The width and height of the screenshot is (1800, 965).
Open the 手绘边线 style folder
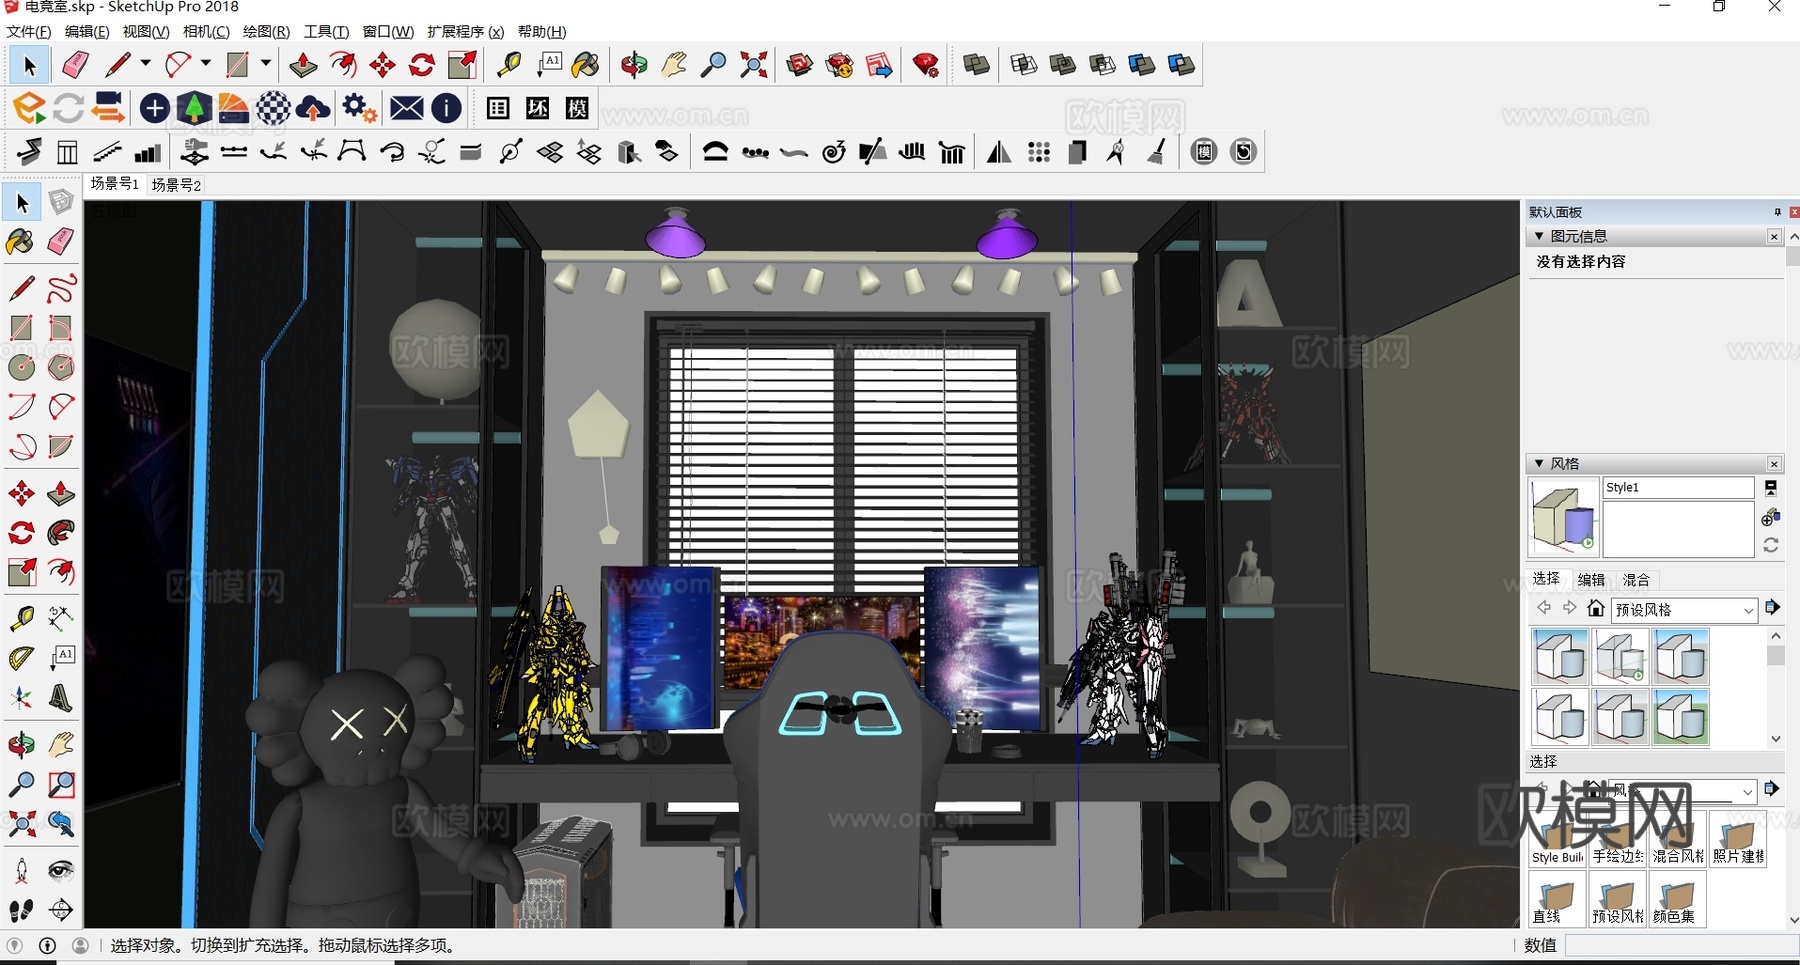click(1618, 838)
